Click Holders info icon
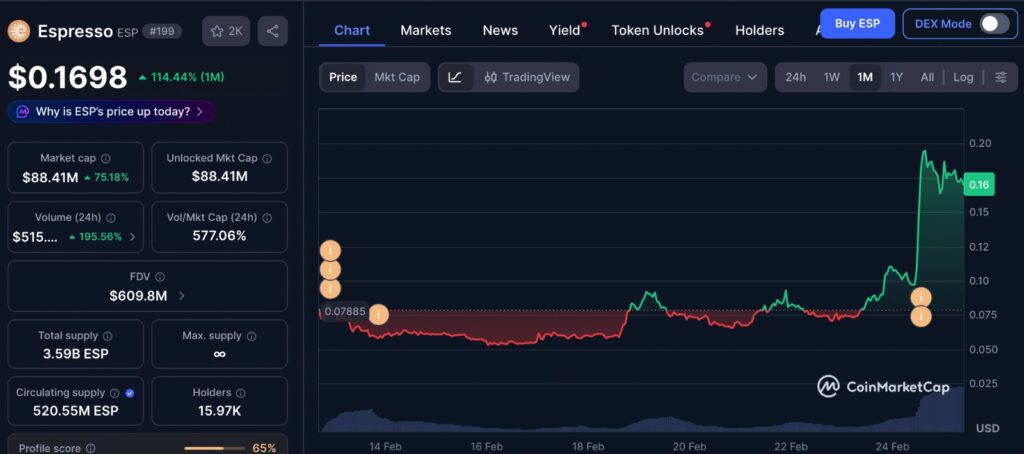This screenshot has width=1024, height=454. pyautogui.click(x=240, y=393)
